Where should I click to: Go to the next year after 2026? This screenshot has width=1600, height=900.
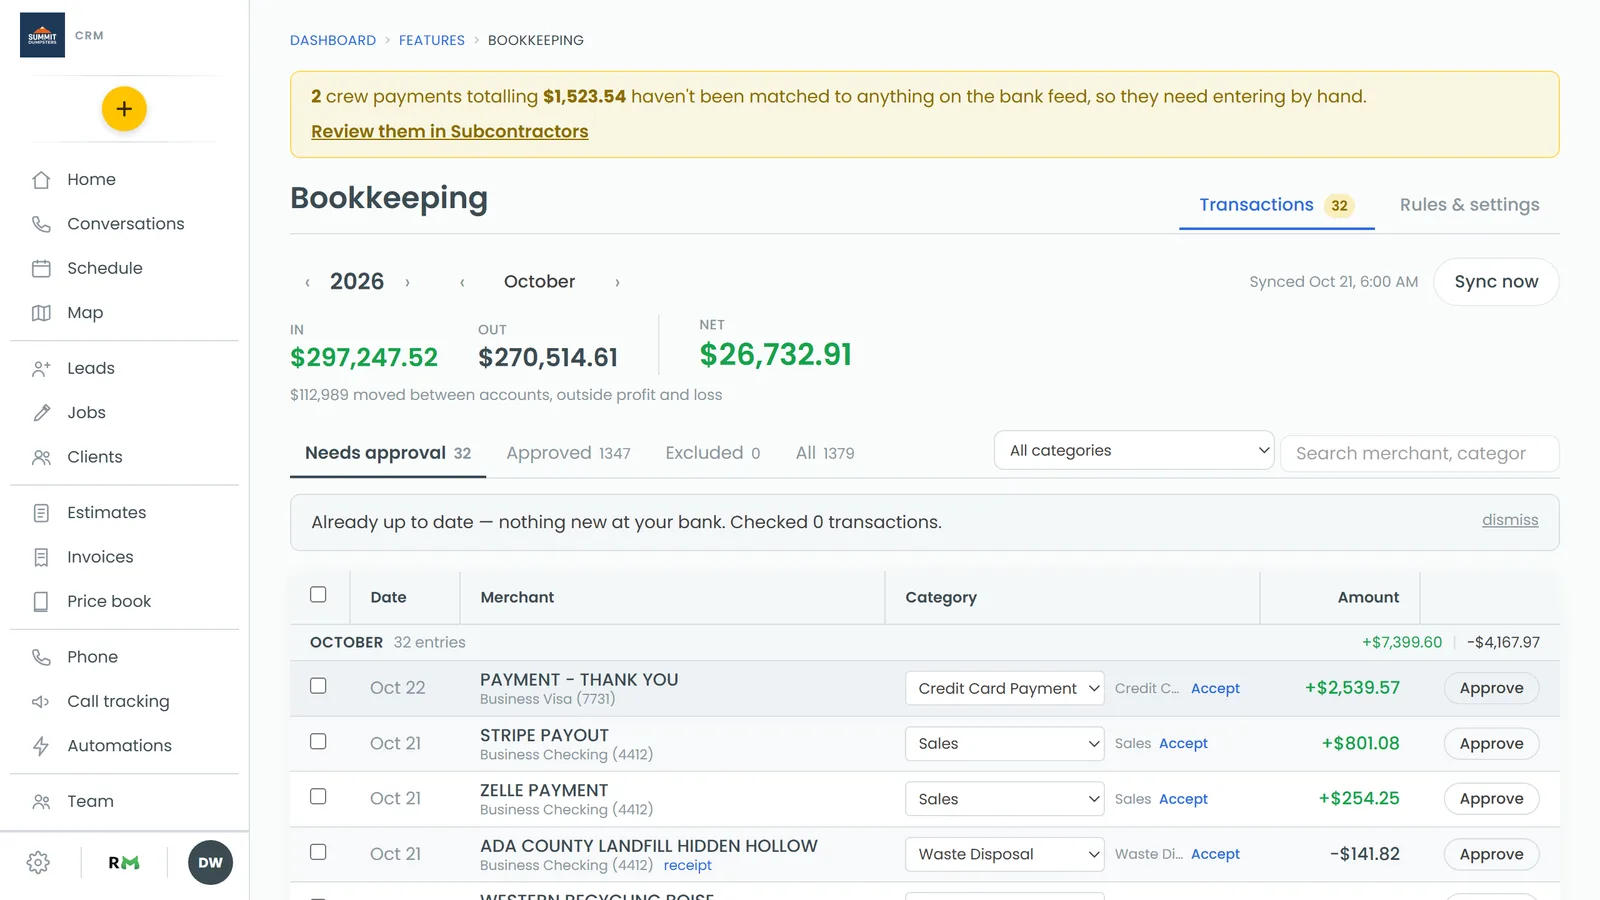407,283
